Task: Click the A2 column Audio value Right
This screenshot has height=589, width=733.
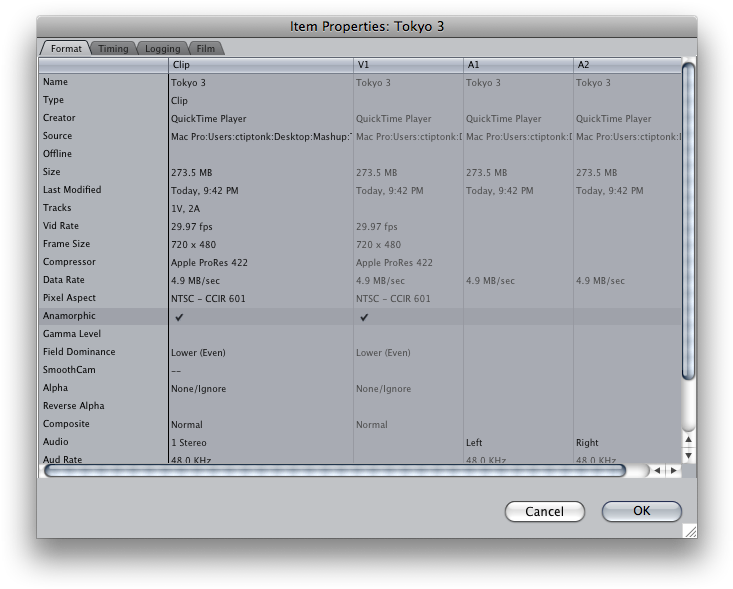Action: pos(587,443)
